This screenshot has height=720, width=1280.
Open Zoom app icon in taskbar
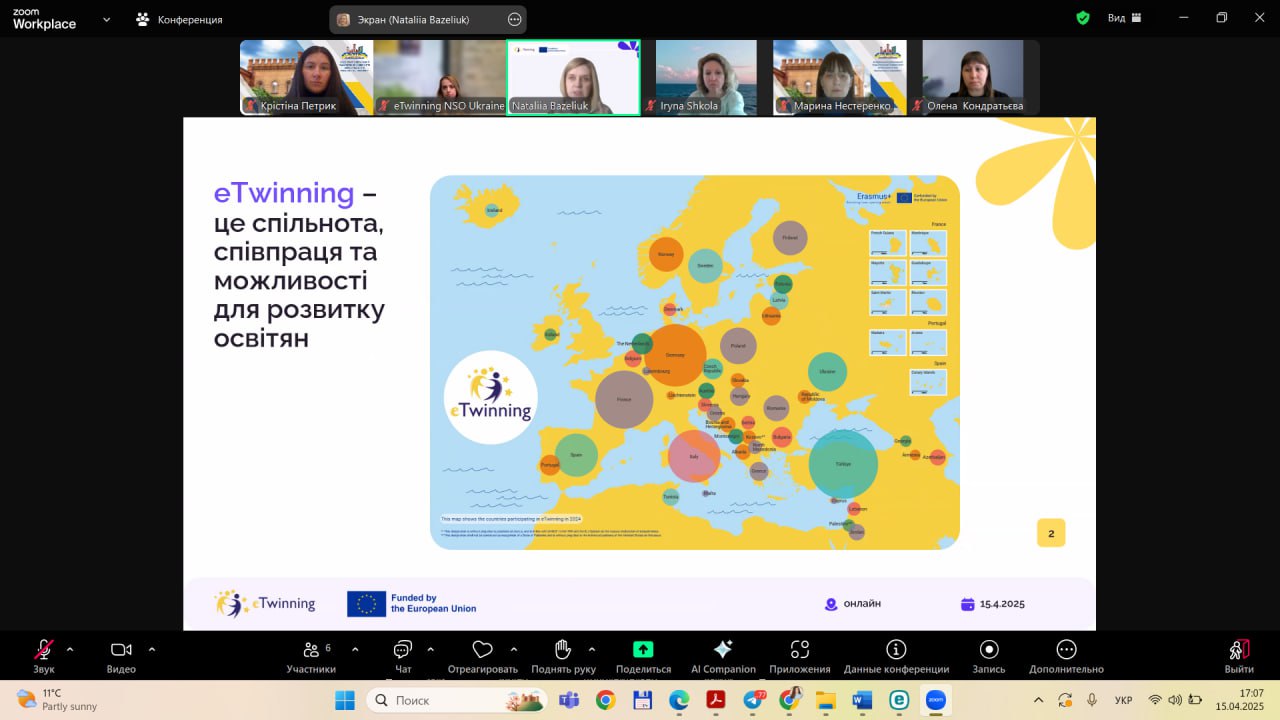[936, 700]
